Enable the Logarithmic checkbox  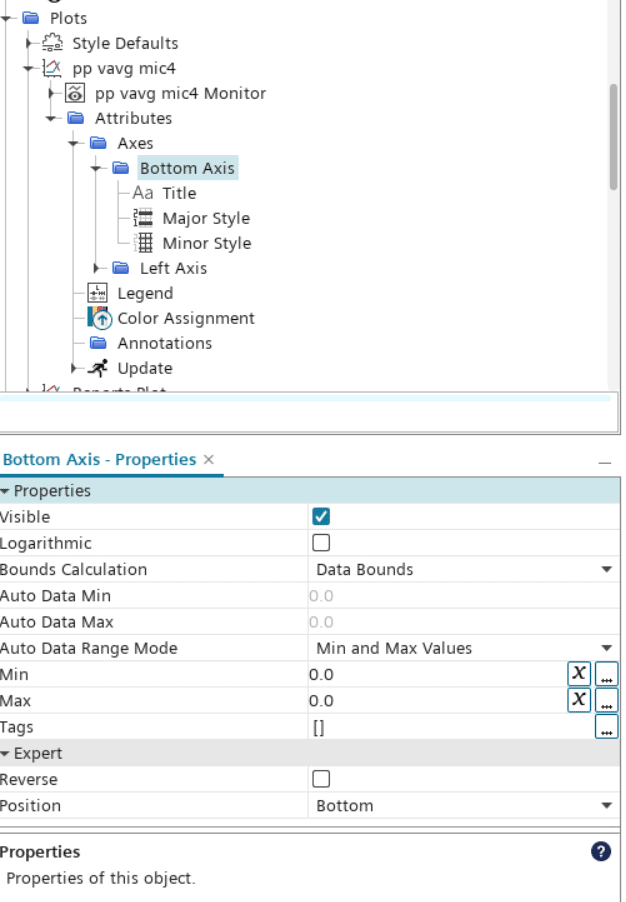tap(321, 542)
